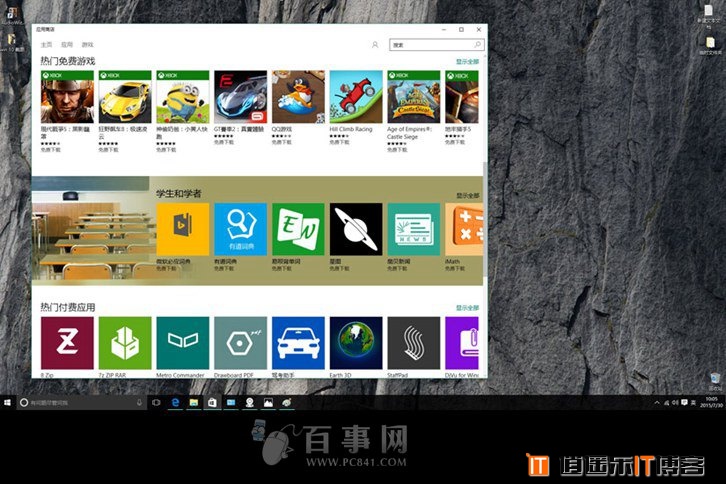Open the Action Center notifications icon
This screenshot has width=726, height=484.
tap(684, 403)
